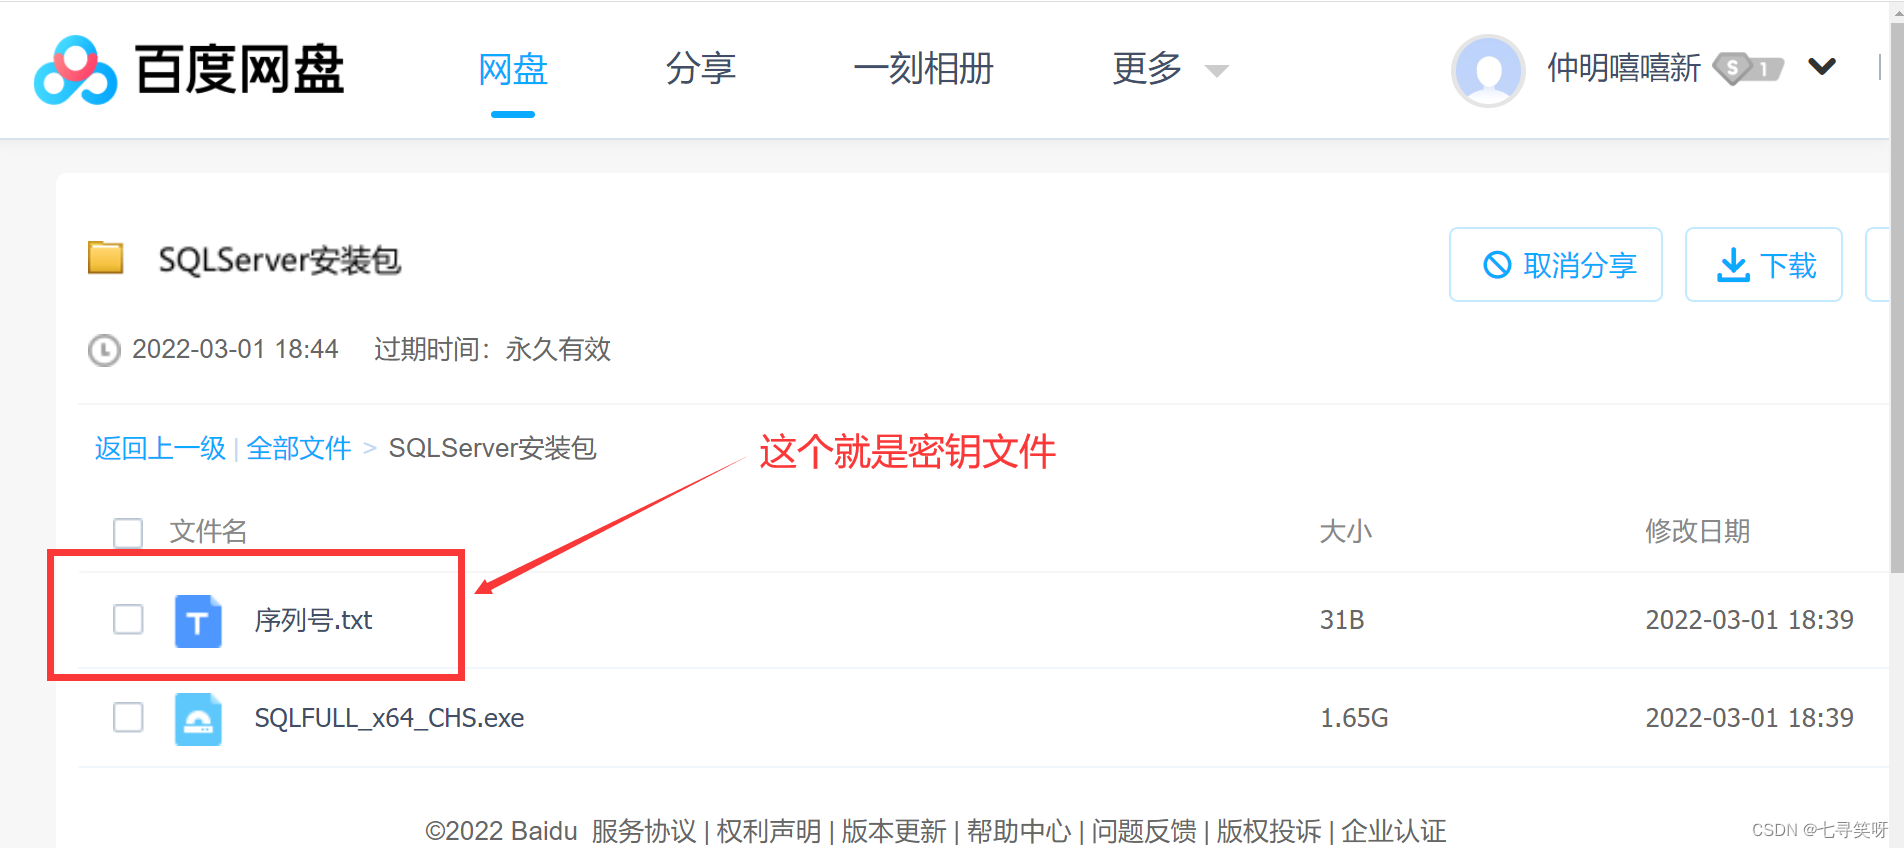Screen dimensions: 1904x848
Task: Open the user avatar profile picture
Action: tap(1488, 70)
